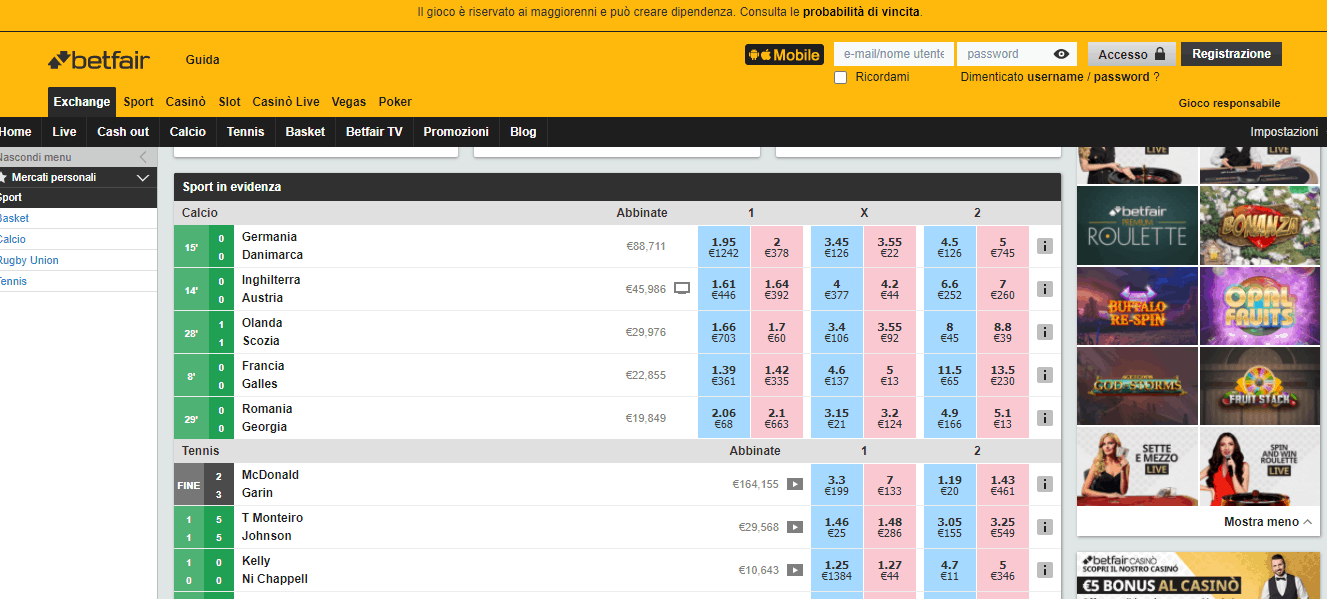This screenshot has width=1327, height=599.
Task: Open €5 Bonus al Casinò banner
Action: click(x=1198, y=575)
